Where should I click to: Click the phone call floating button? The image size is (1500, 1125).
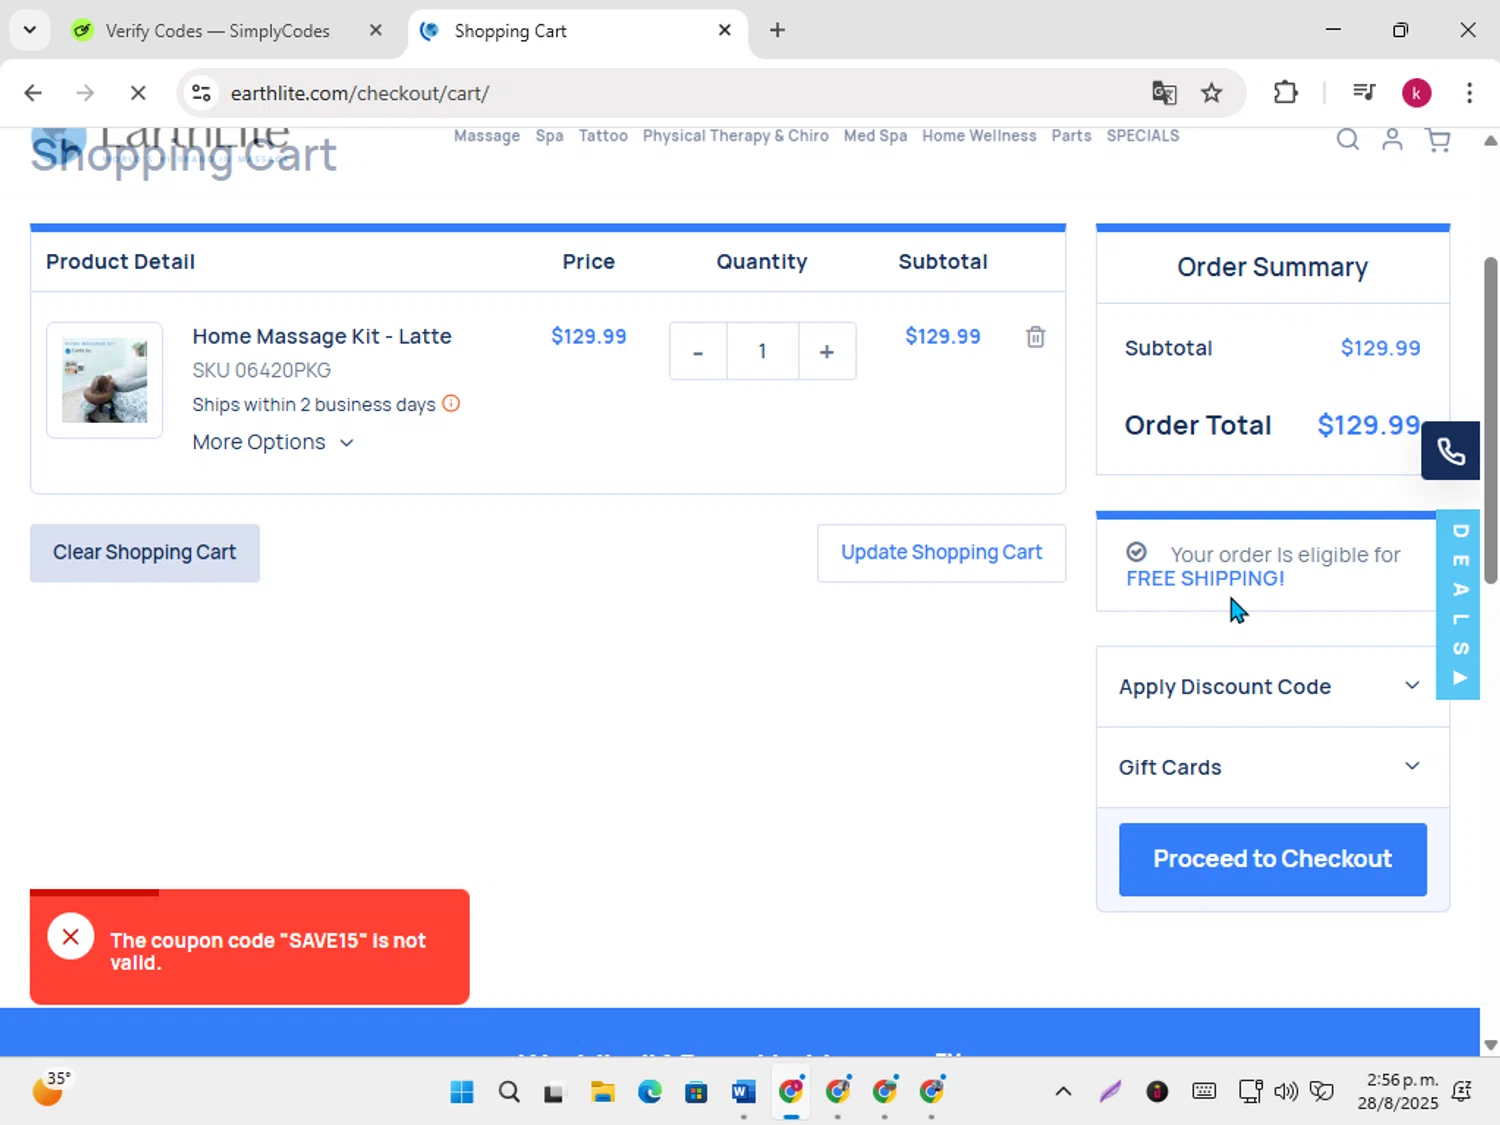pyautogui.click(x=1450, y=451)
